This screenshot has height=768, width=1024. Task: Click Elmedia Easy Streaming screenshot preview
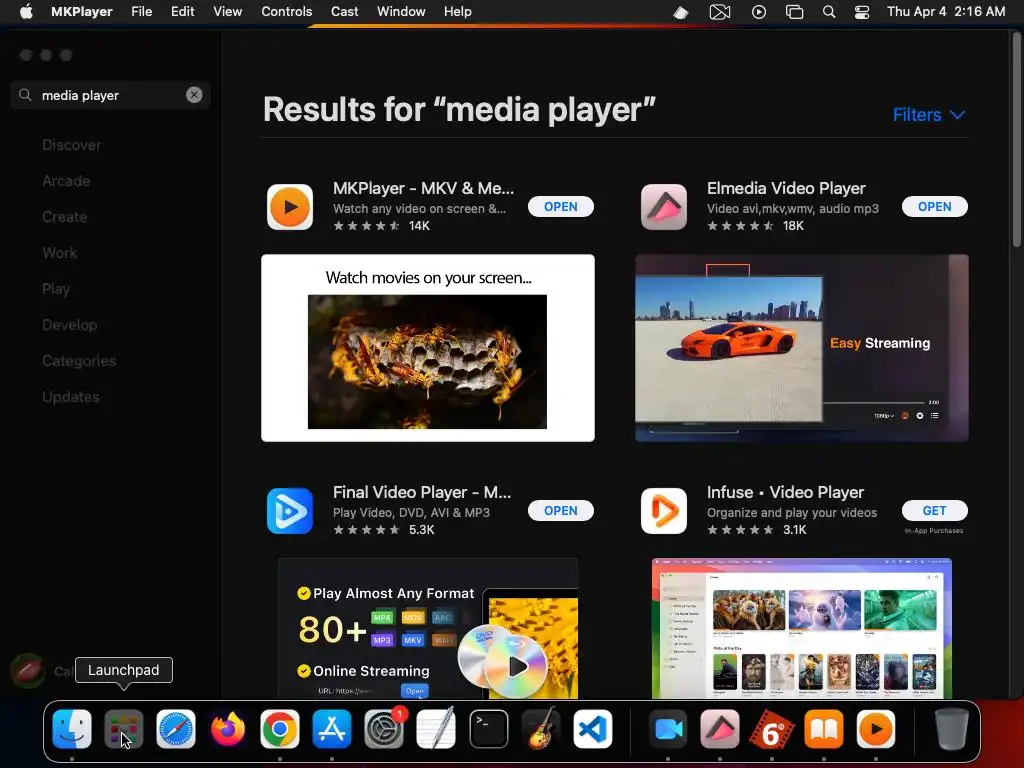click(x=802, y=348)
